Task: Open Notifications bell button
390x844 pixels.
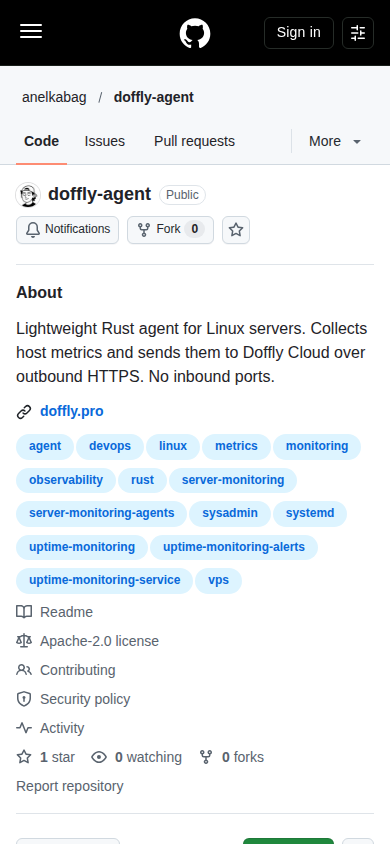Action: click(x=67, y=230)
